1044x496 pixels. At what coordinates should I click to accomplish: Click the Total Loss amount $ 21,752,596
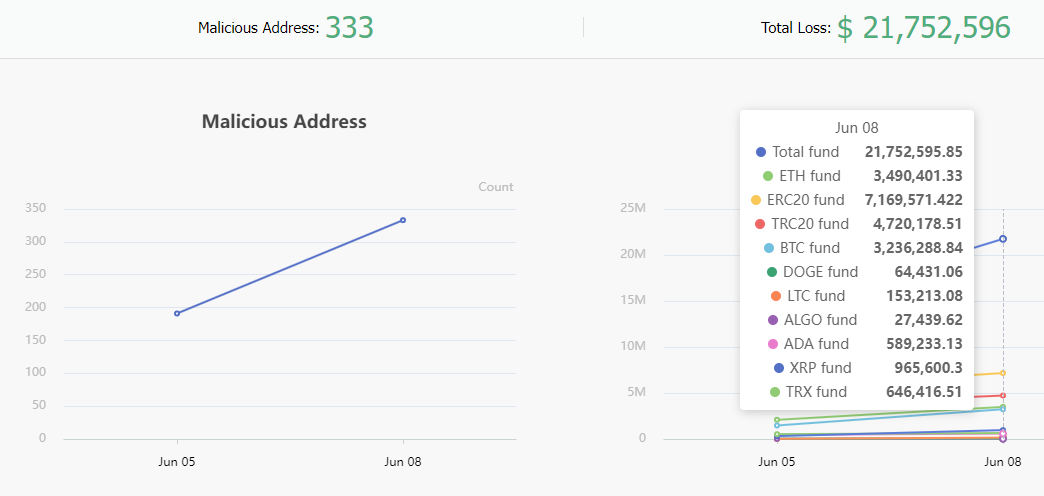[924, 28]
